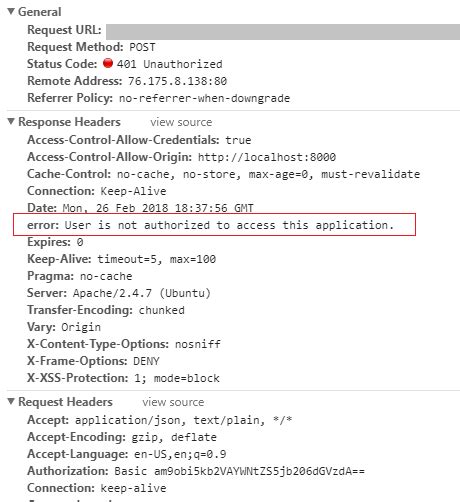The height and width of the screenshot is (502, 460).
Task: Select the Authorization Basic token value
Action: [240, 471]
